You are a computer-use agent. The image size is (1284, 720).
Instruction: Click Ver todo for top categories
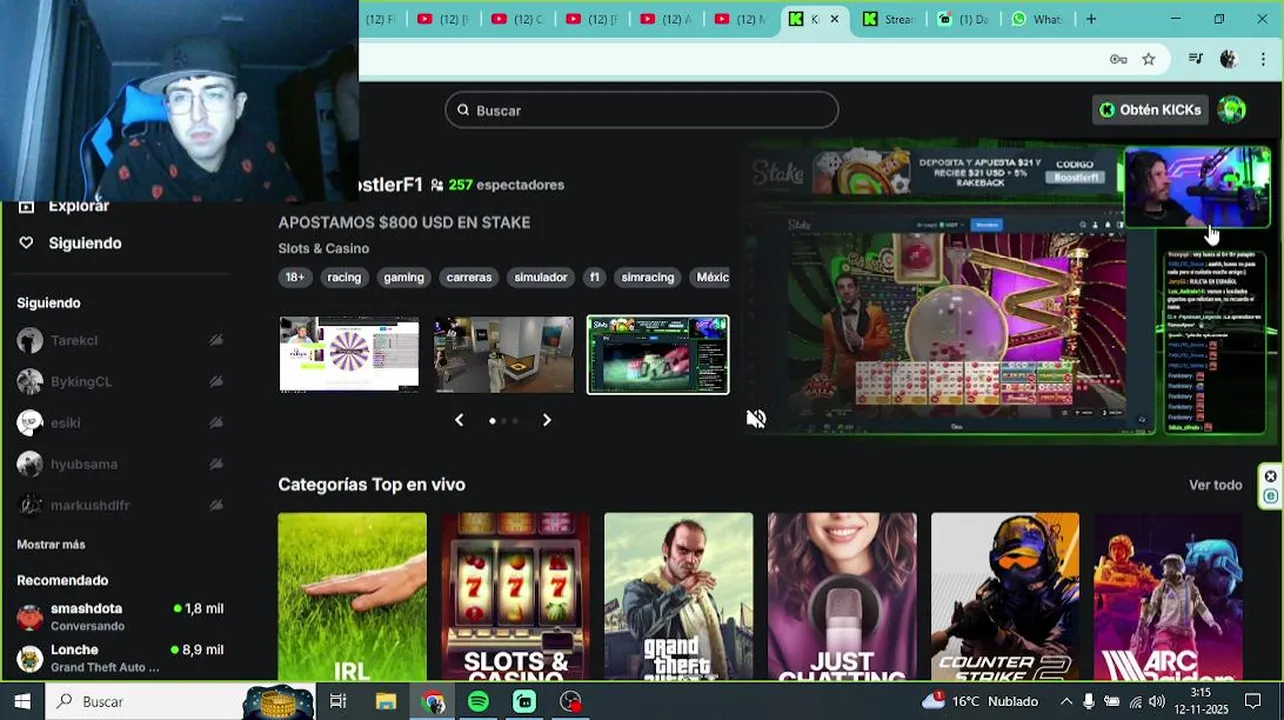[x=1215, y=485]
